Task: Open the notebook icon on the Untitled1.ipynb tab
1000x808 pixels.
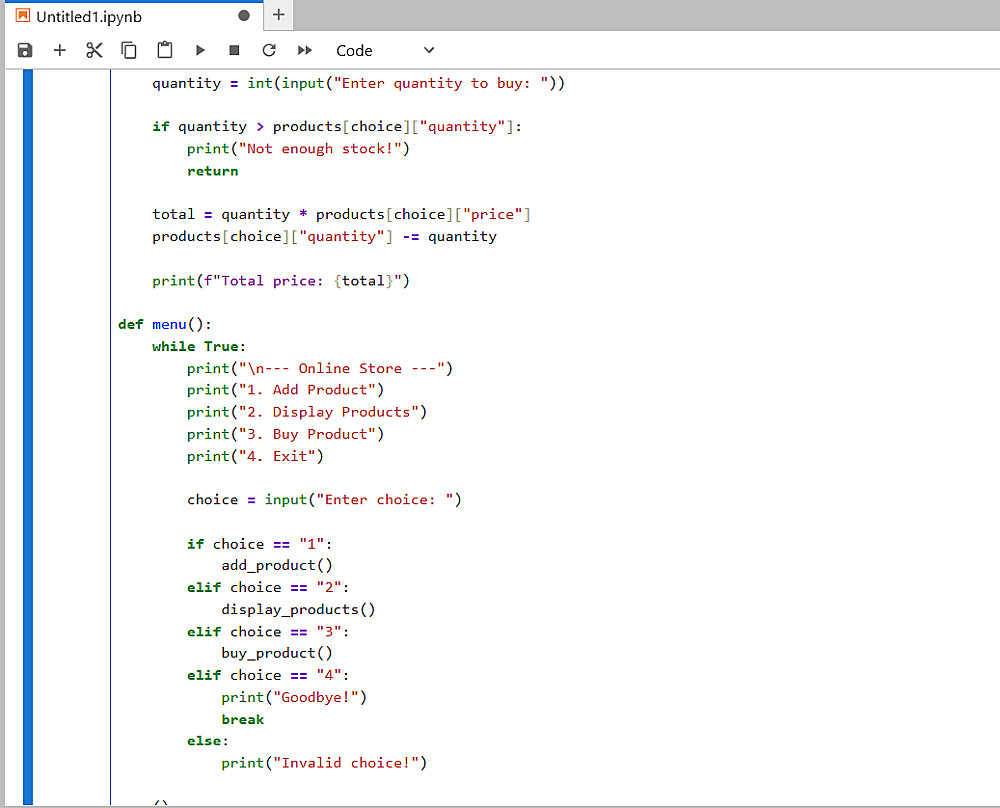Action: click(x=23, y=16)
